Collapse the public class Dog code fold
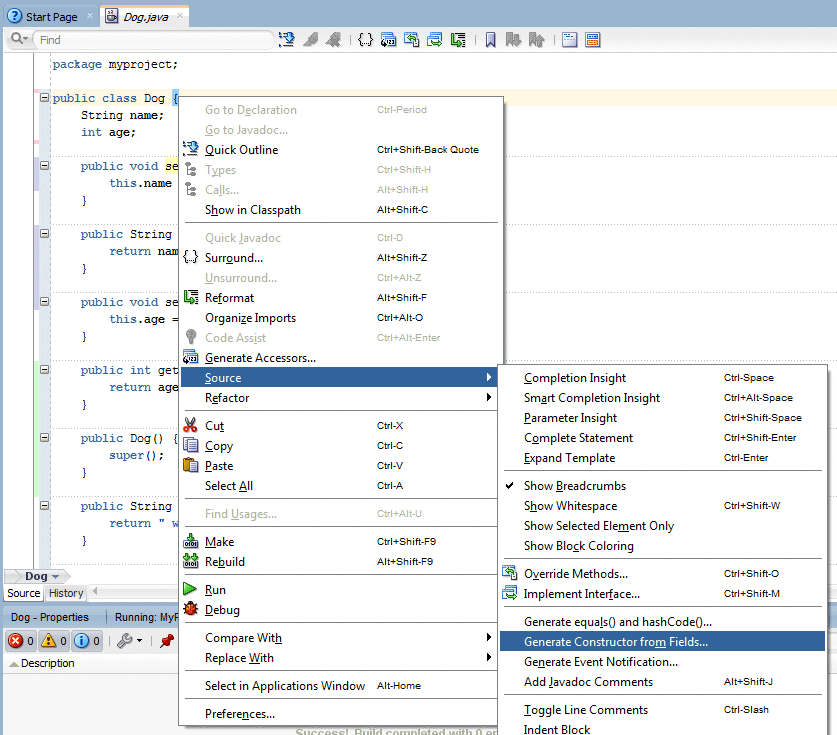 coord(44,97)
